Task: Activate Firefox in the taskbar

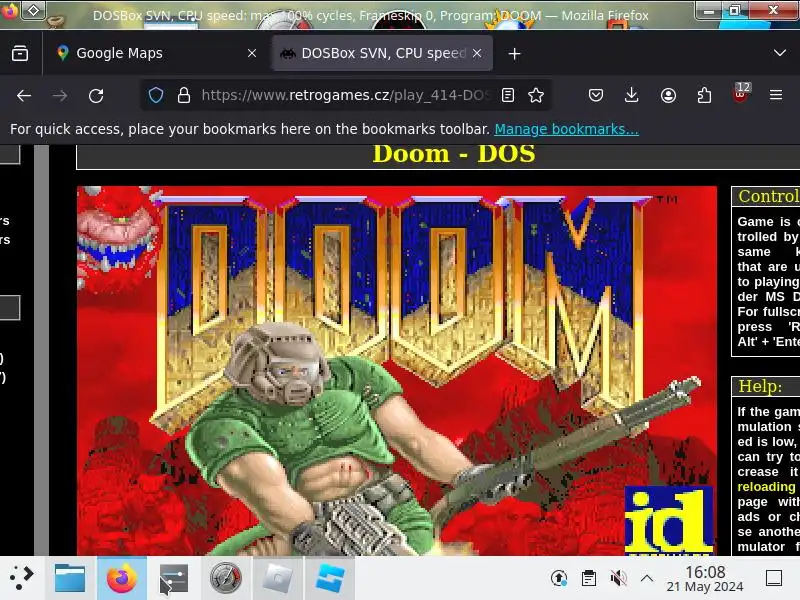Action: 121,578
